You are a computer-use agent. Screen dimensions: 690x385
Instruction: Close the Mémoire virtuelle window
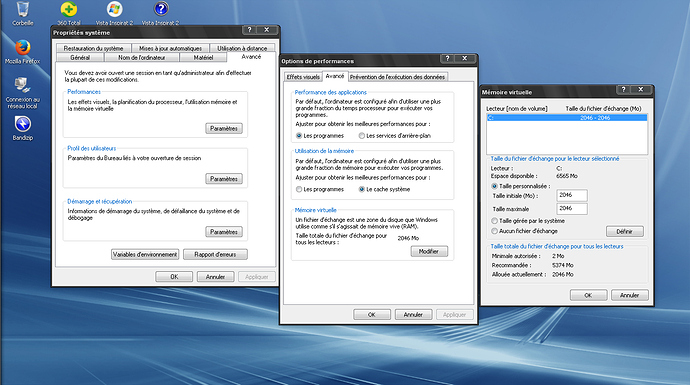point(641,89)
